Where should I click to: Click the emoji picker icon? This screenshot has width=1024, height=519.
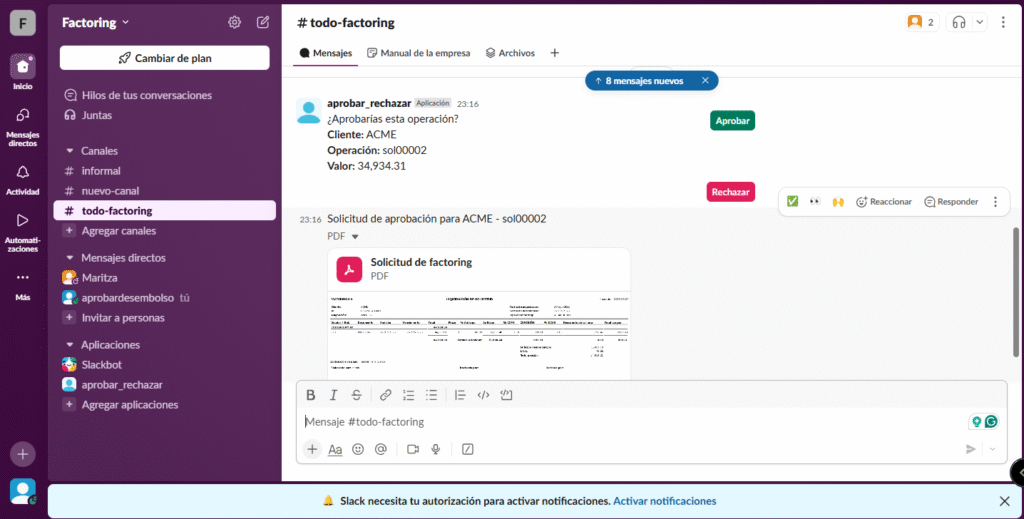[358, 449]
